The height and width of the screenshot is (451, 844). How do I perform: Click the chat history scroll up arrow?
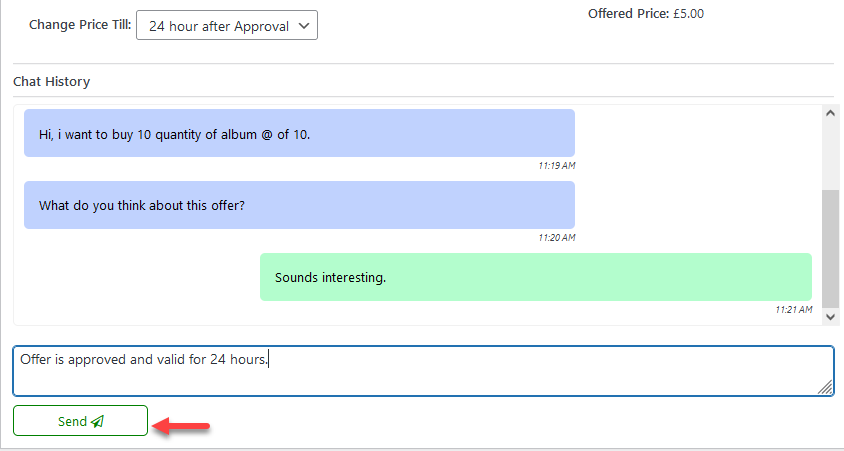pos(830,114)
